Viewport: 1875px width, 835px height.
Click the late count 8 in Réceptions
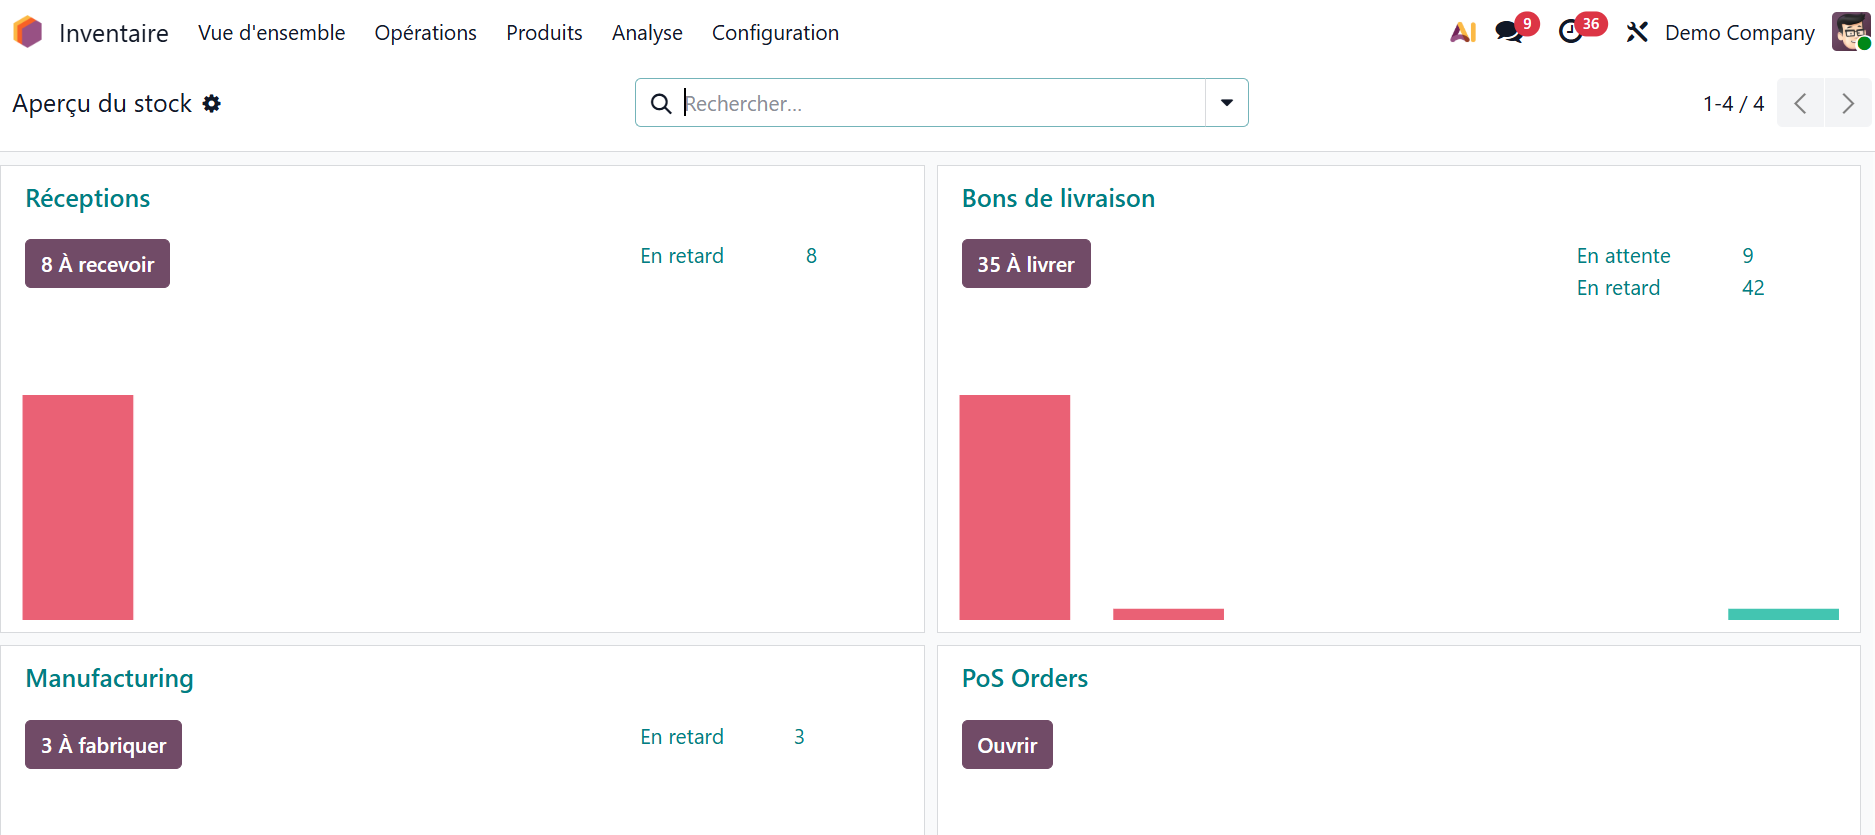pyautogui.click(x=811, y=256)
